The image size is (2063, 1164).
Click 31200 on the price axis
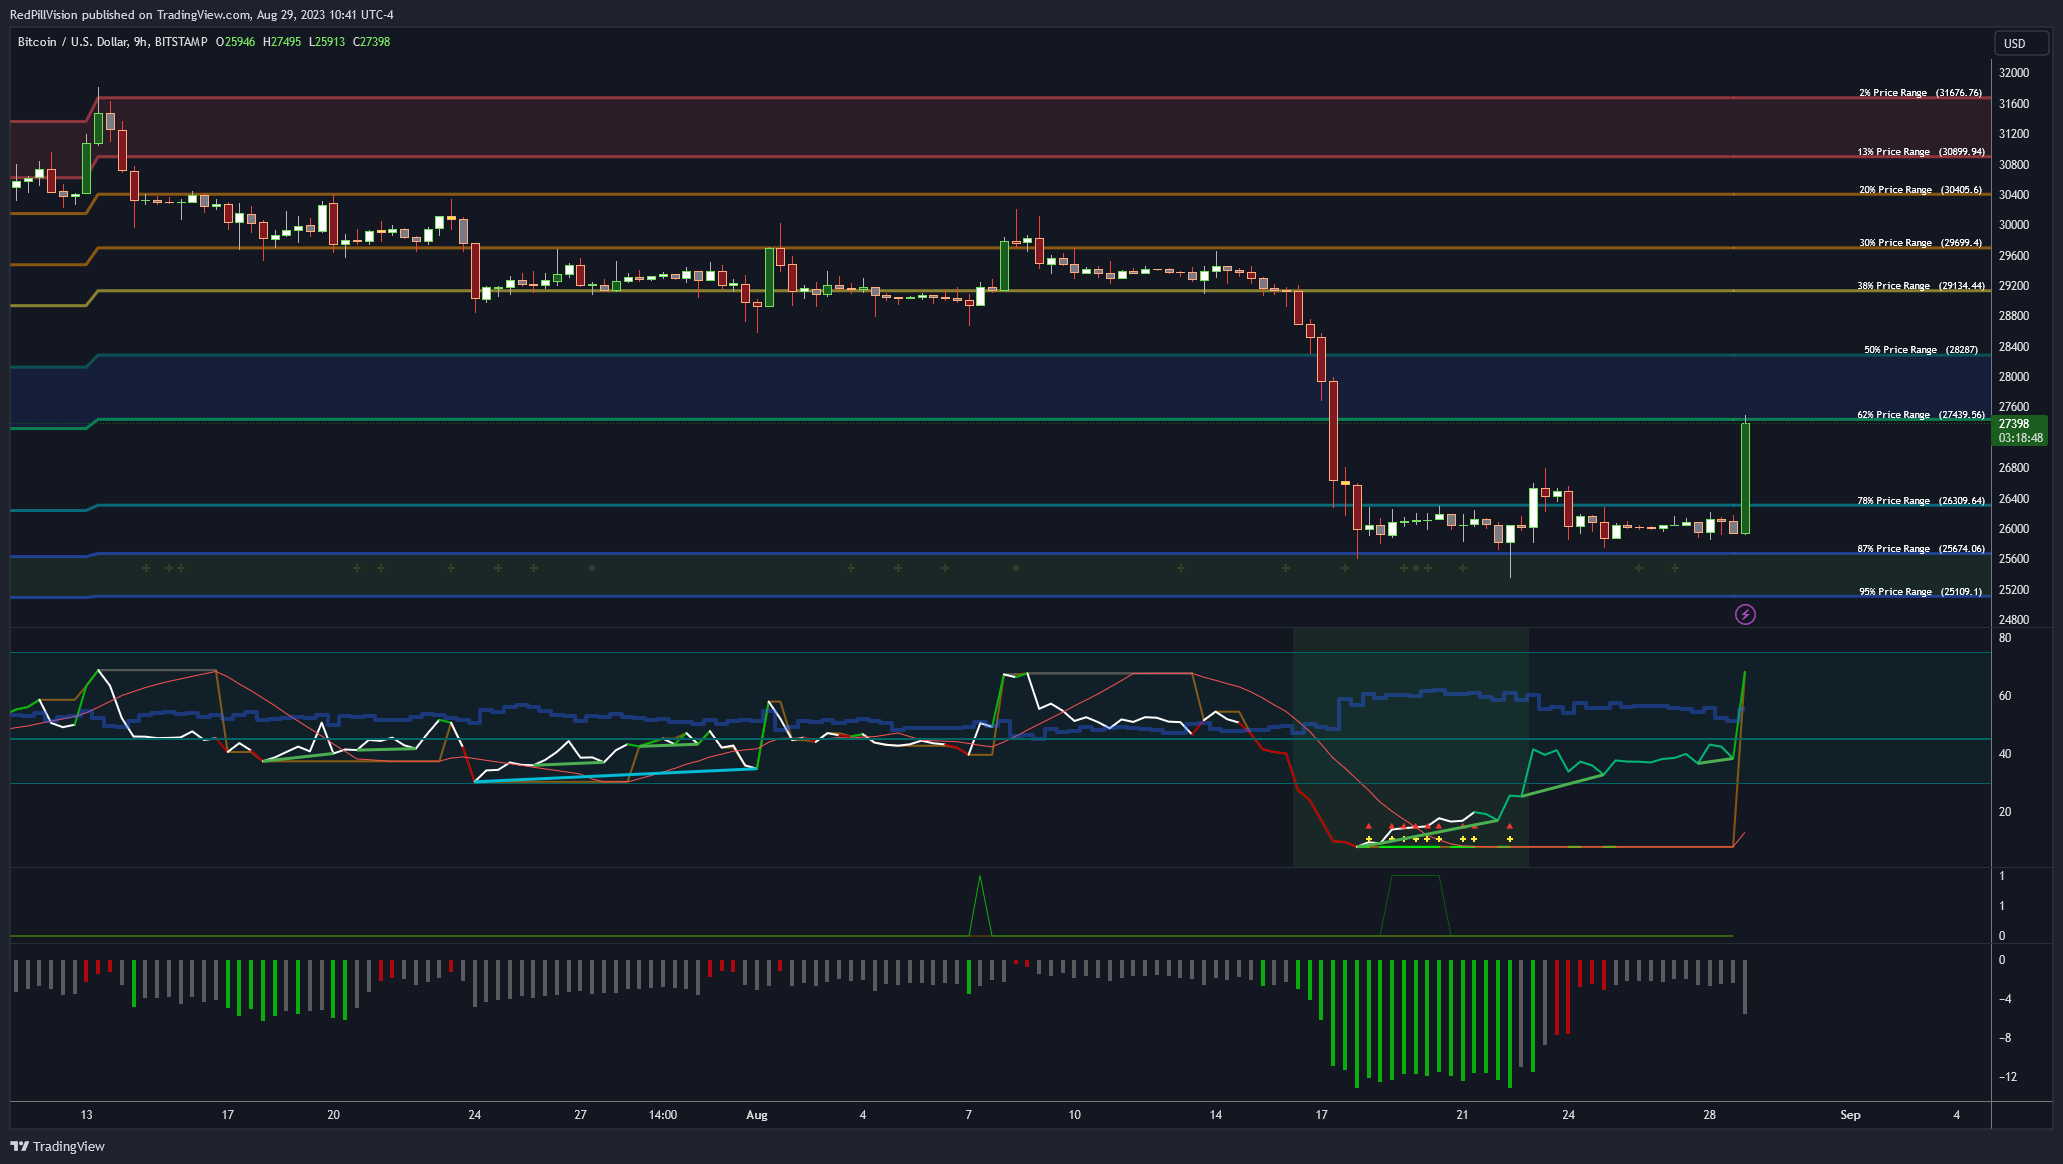coord(2014,134)
